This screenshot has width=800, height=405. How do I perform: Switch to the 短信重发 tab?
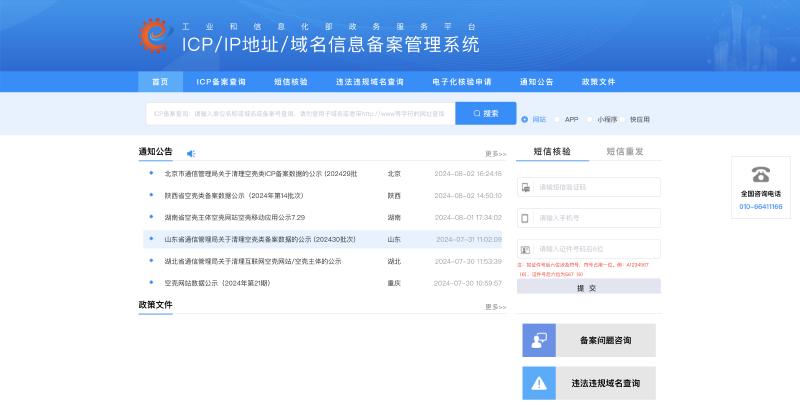tap(625, 152)
